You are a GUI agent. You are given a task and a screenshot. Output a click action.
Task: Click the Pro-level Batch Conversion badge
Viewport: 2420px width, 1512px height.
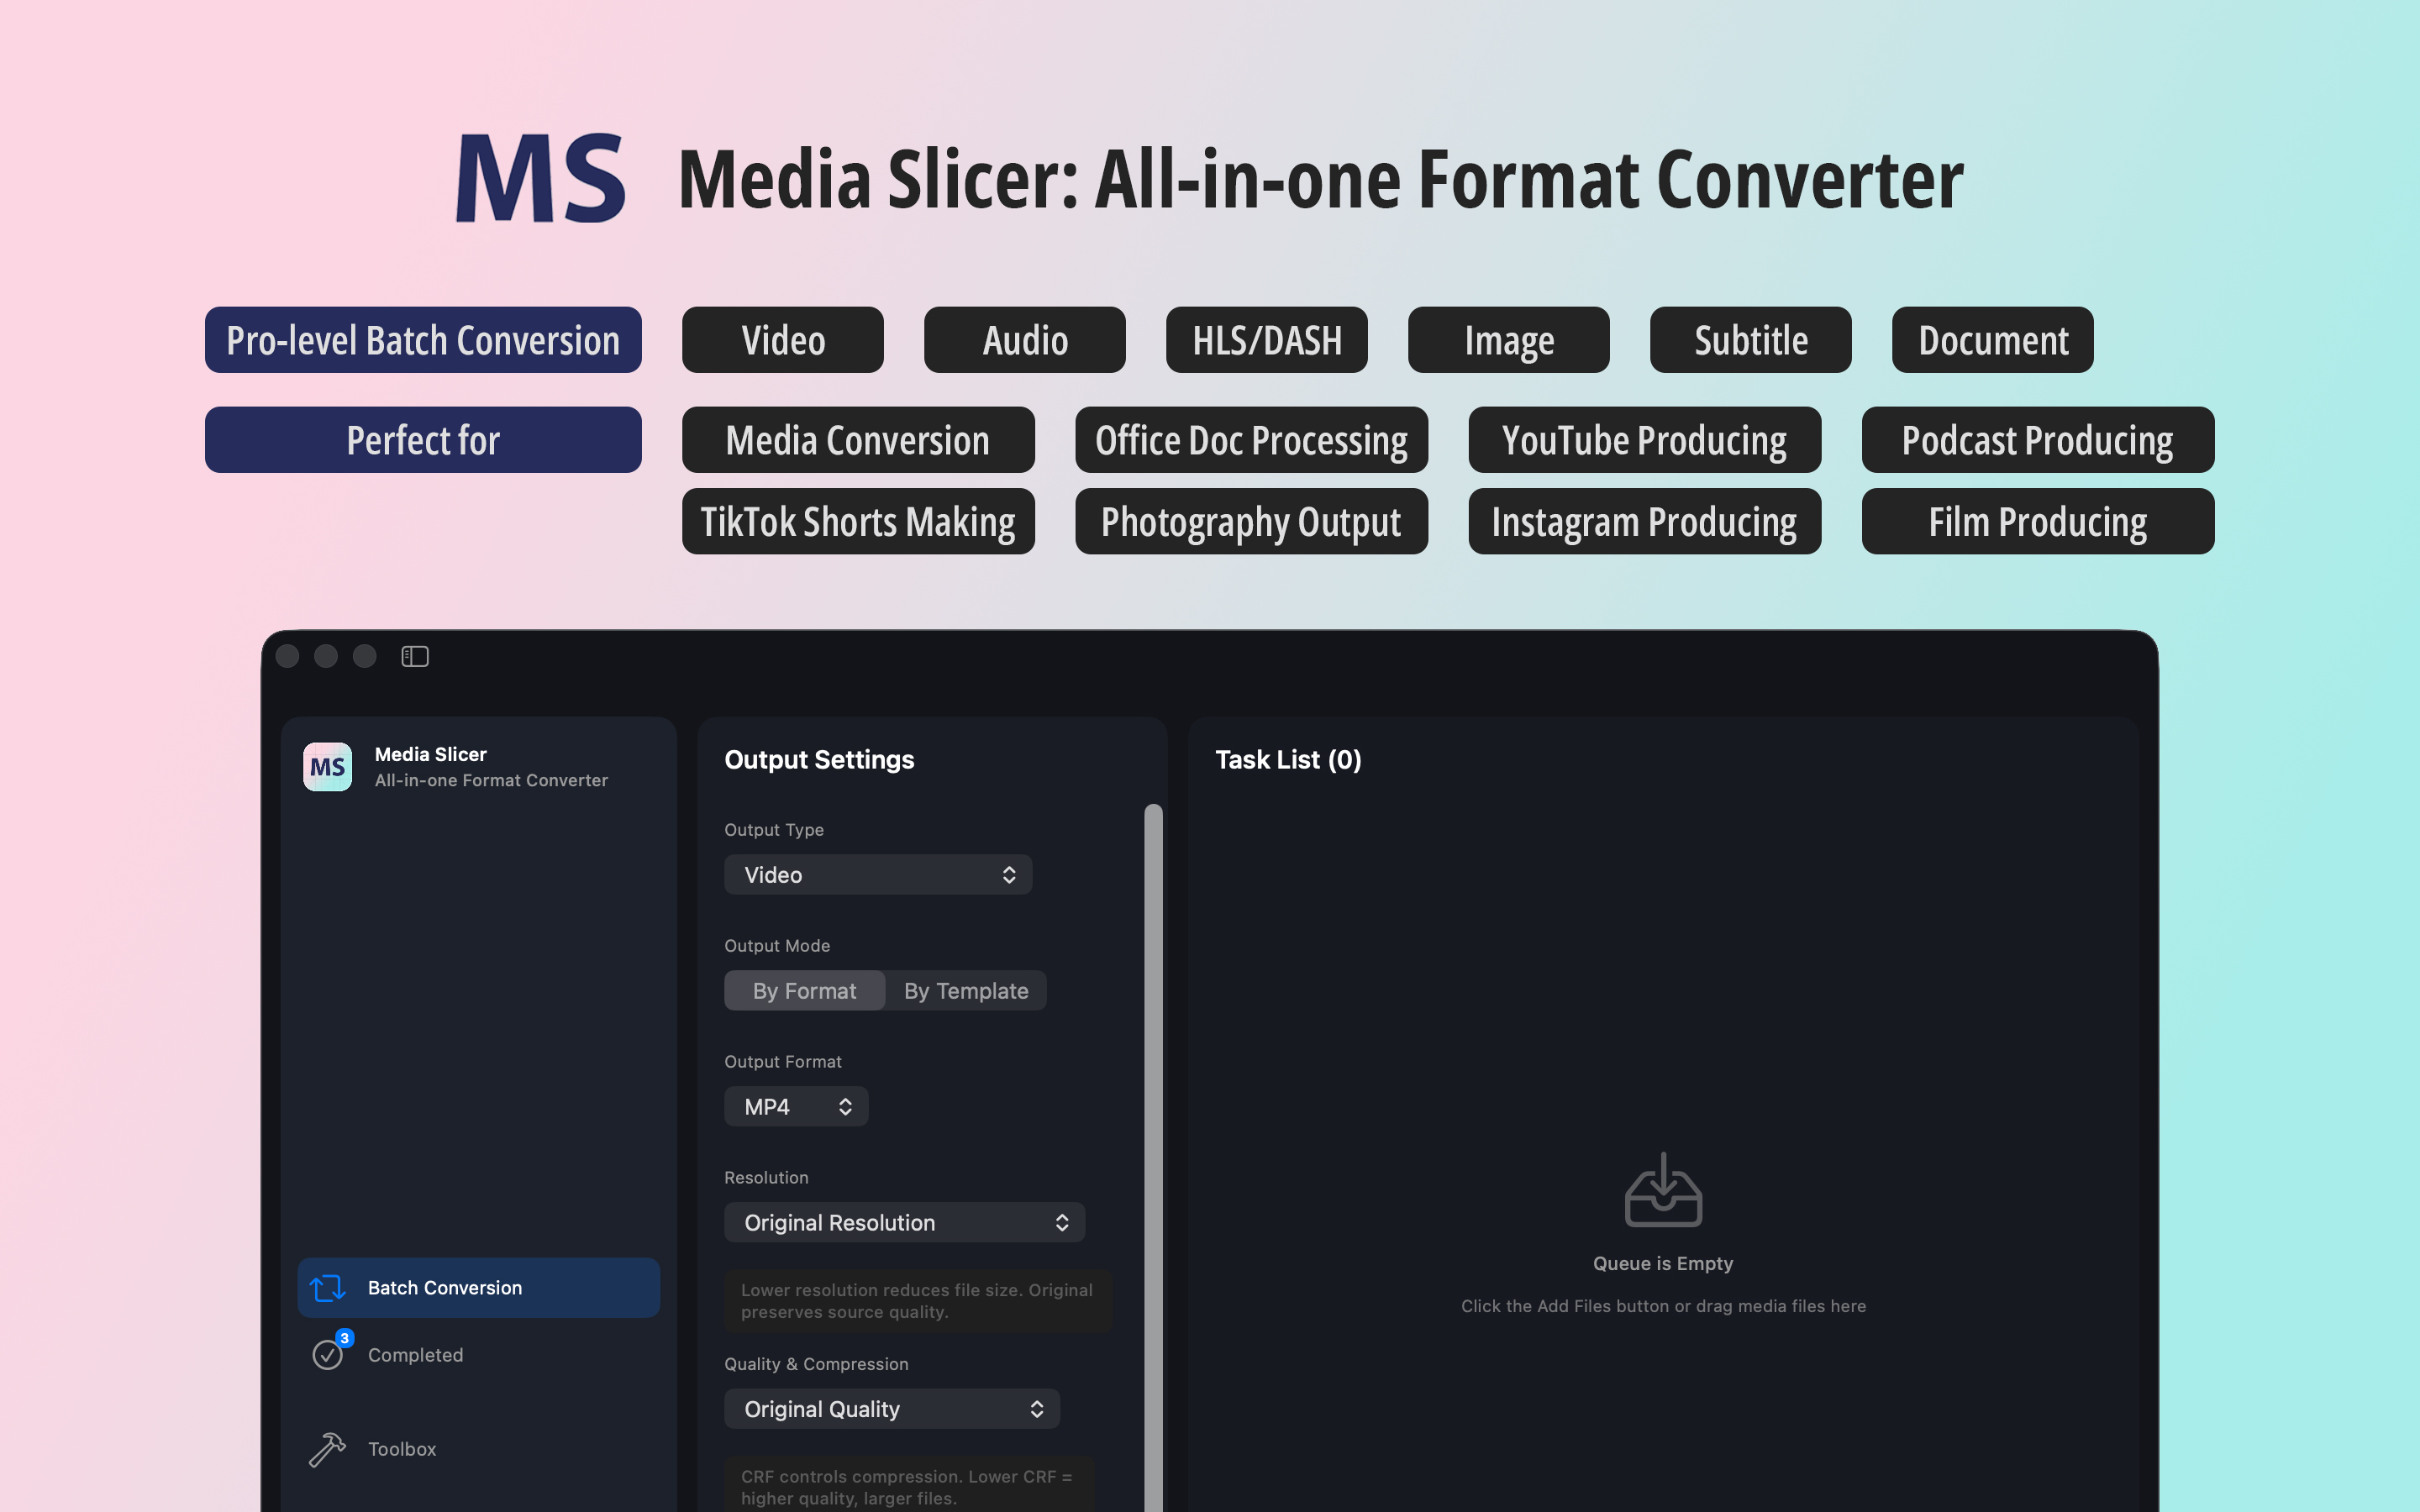click(423, 340)
